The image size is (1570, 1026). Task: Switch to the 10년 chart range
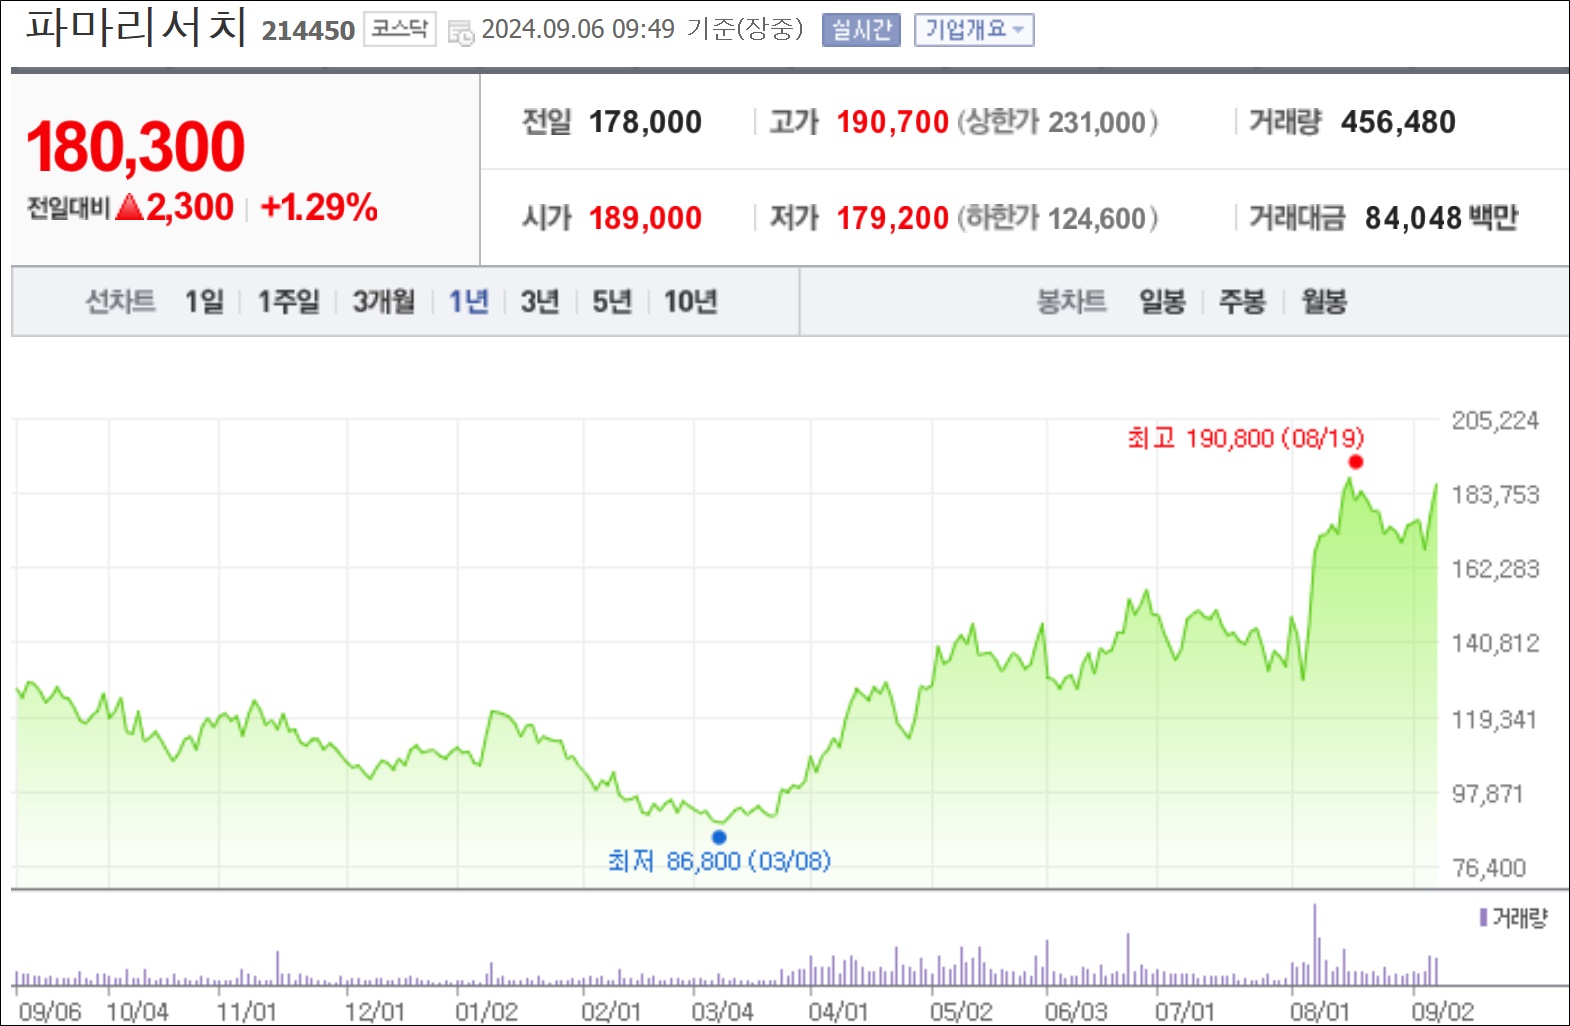691,301
